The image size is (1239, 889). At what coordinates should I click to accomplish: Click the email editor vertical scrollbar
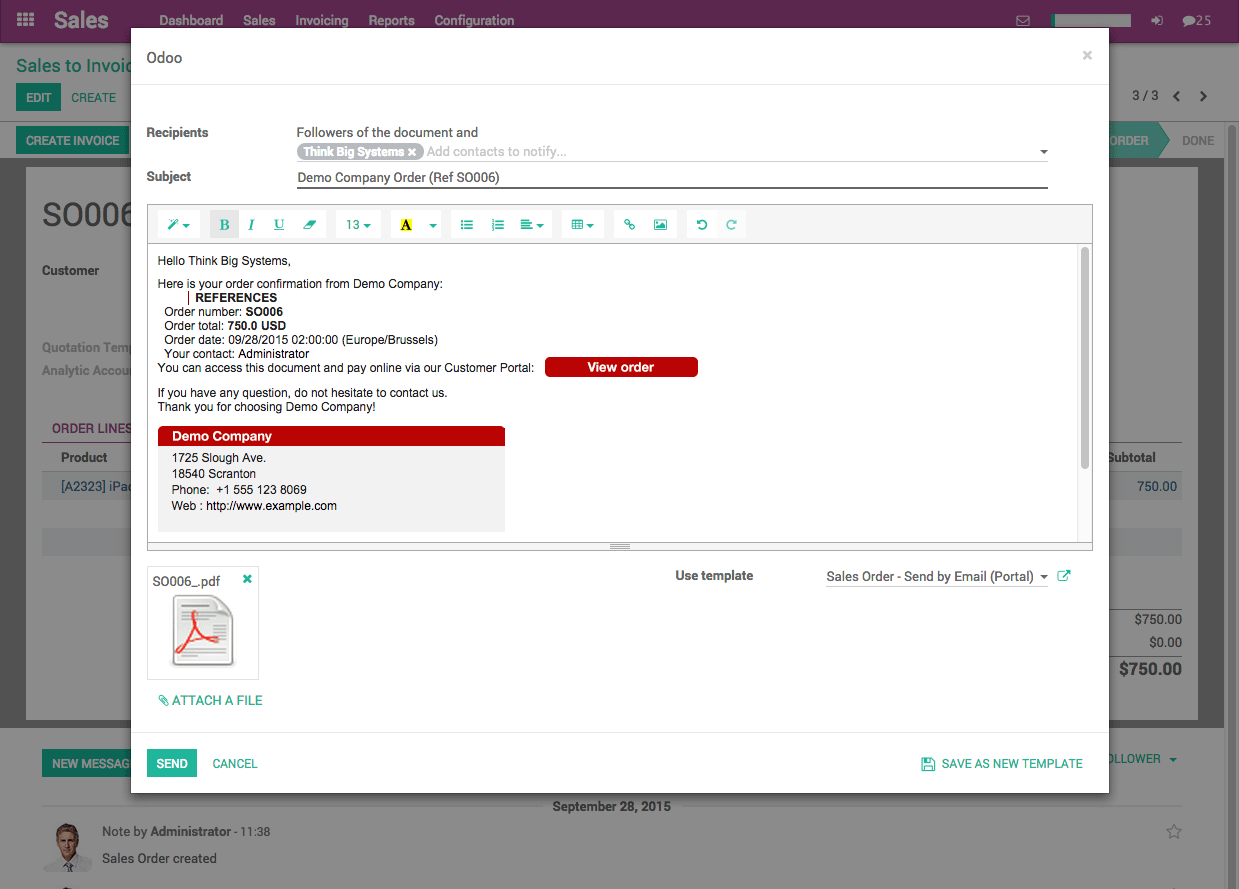(1085, 358)
